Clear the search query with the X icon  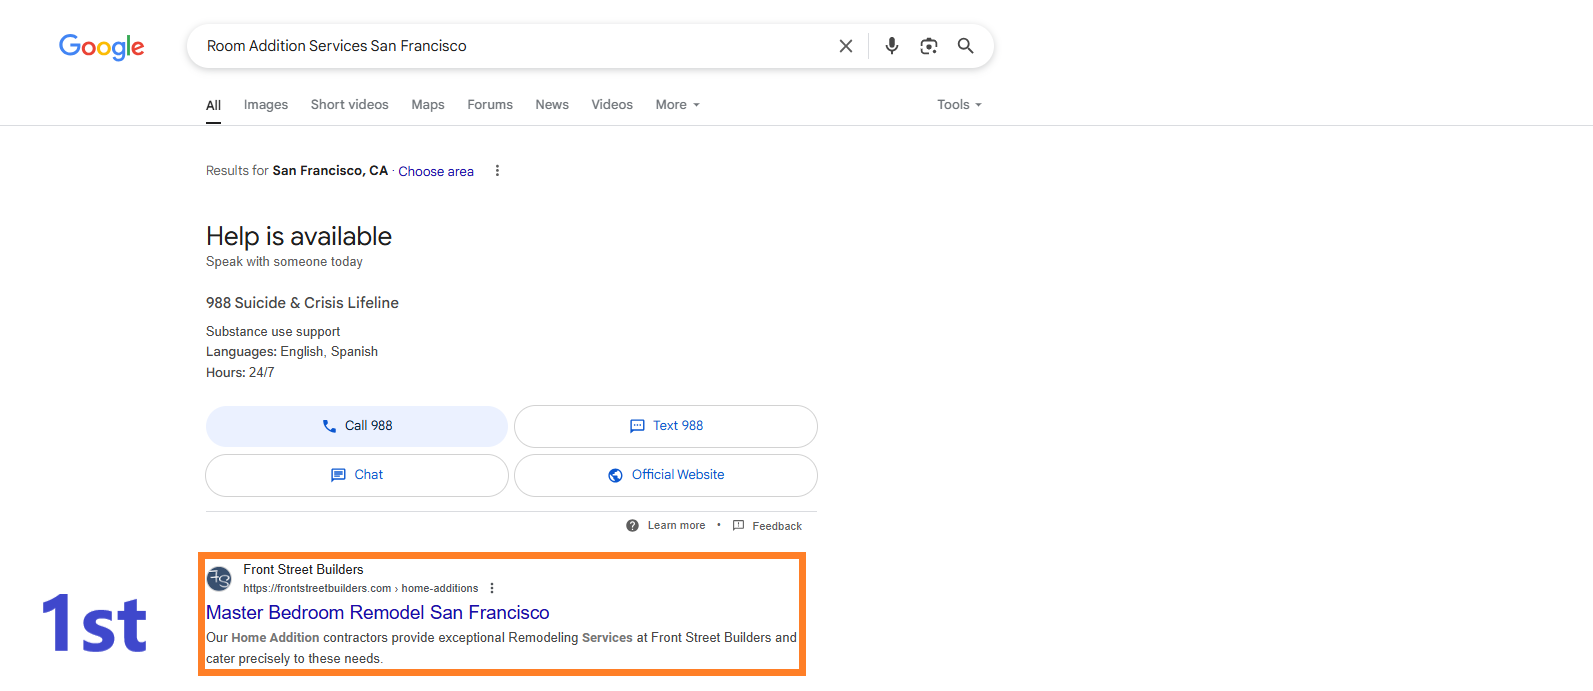pyautogui.click(x=846, y=46)
